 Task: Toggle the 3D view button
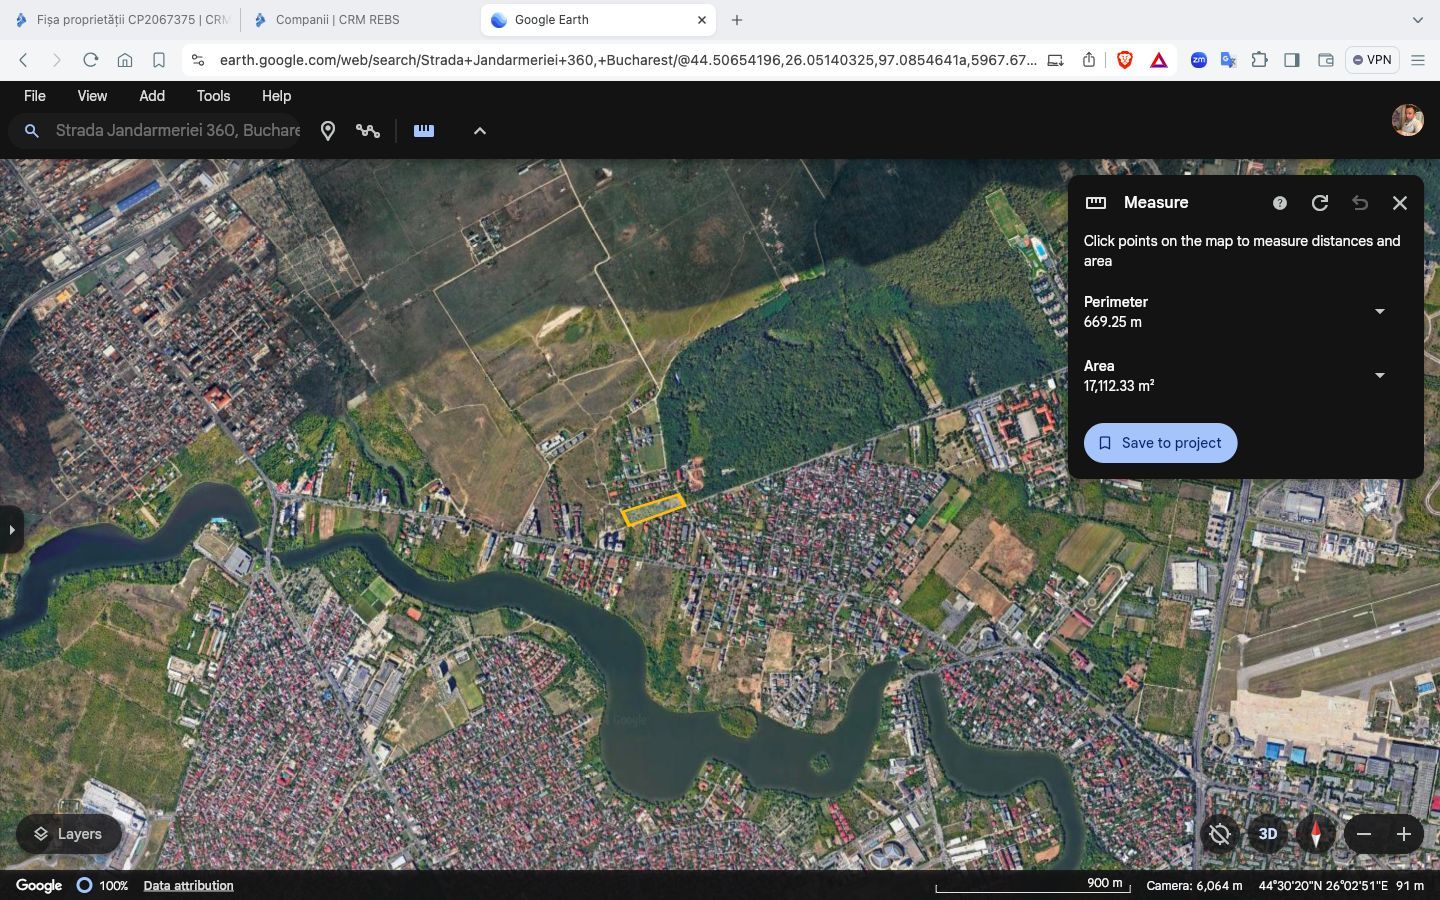pos(1267,834)
